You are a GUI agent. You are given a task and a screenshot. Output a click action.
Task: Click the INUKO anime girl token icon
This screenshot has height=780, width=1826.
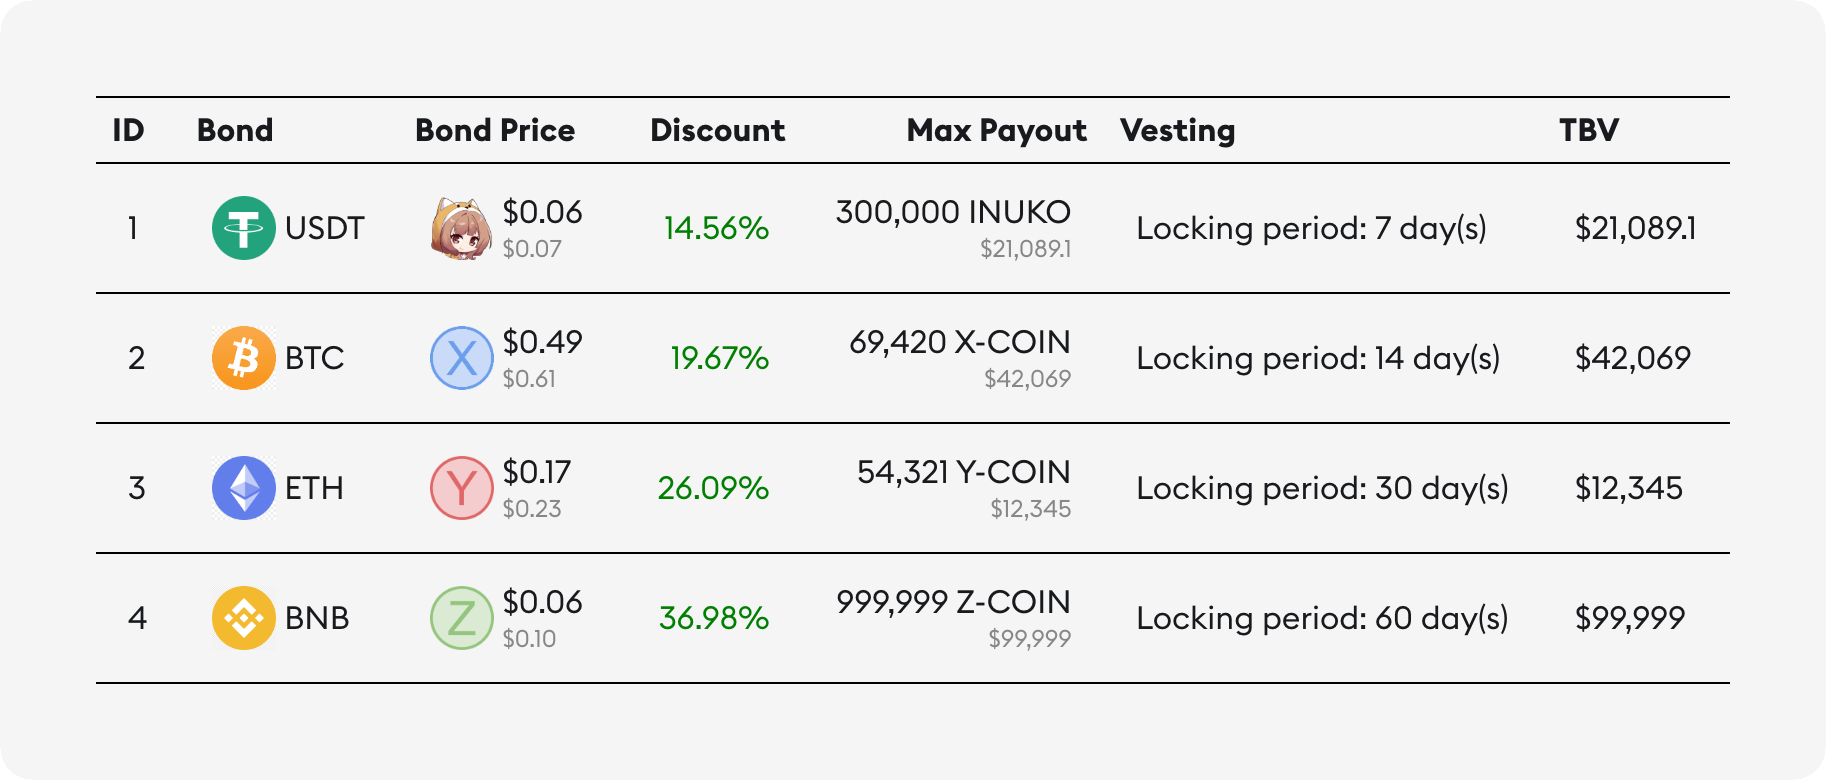461,228
